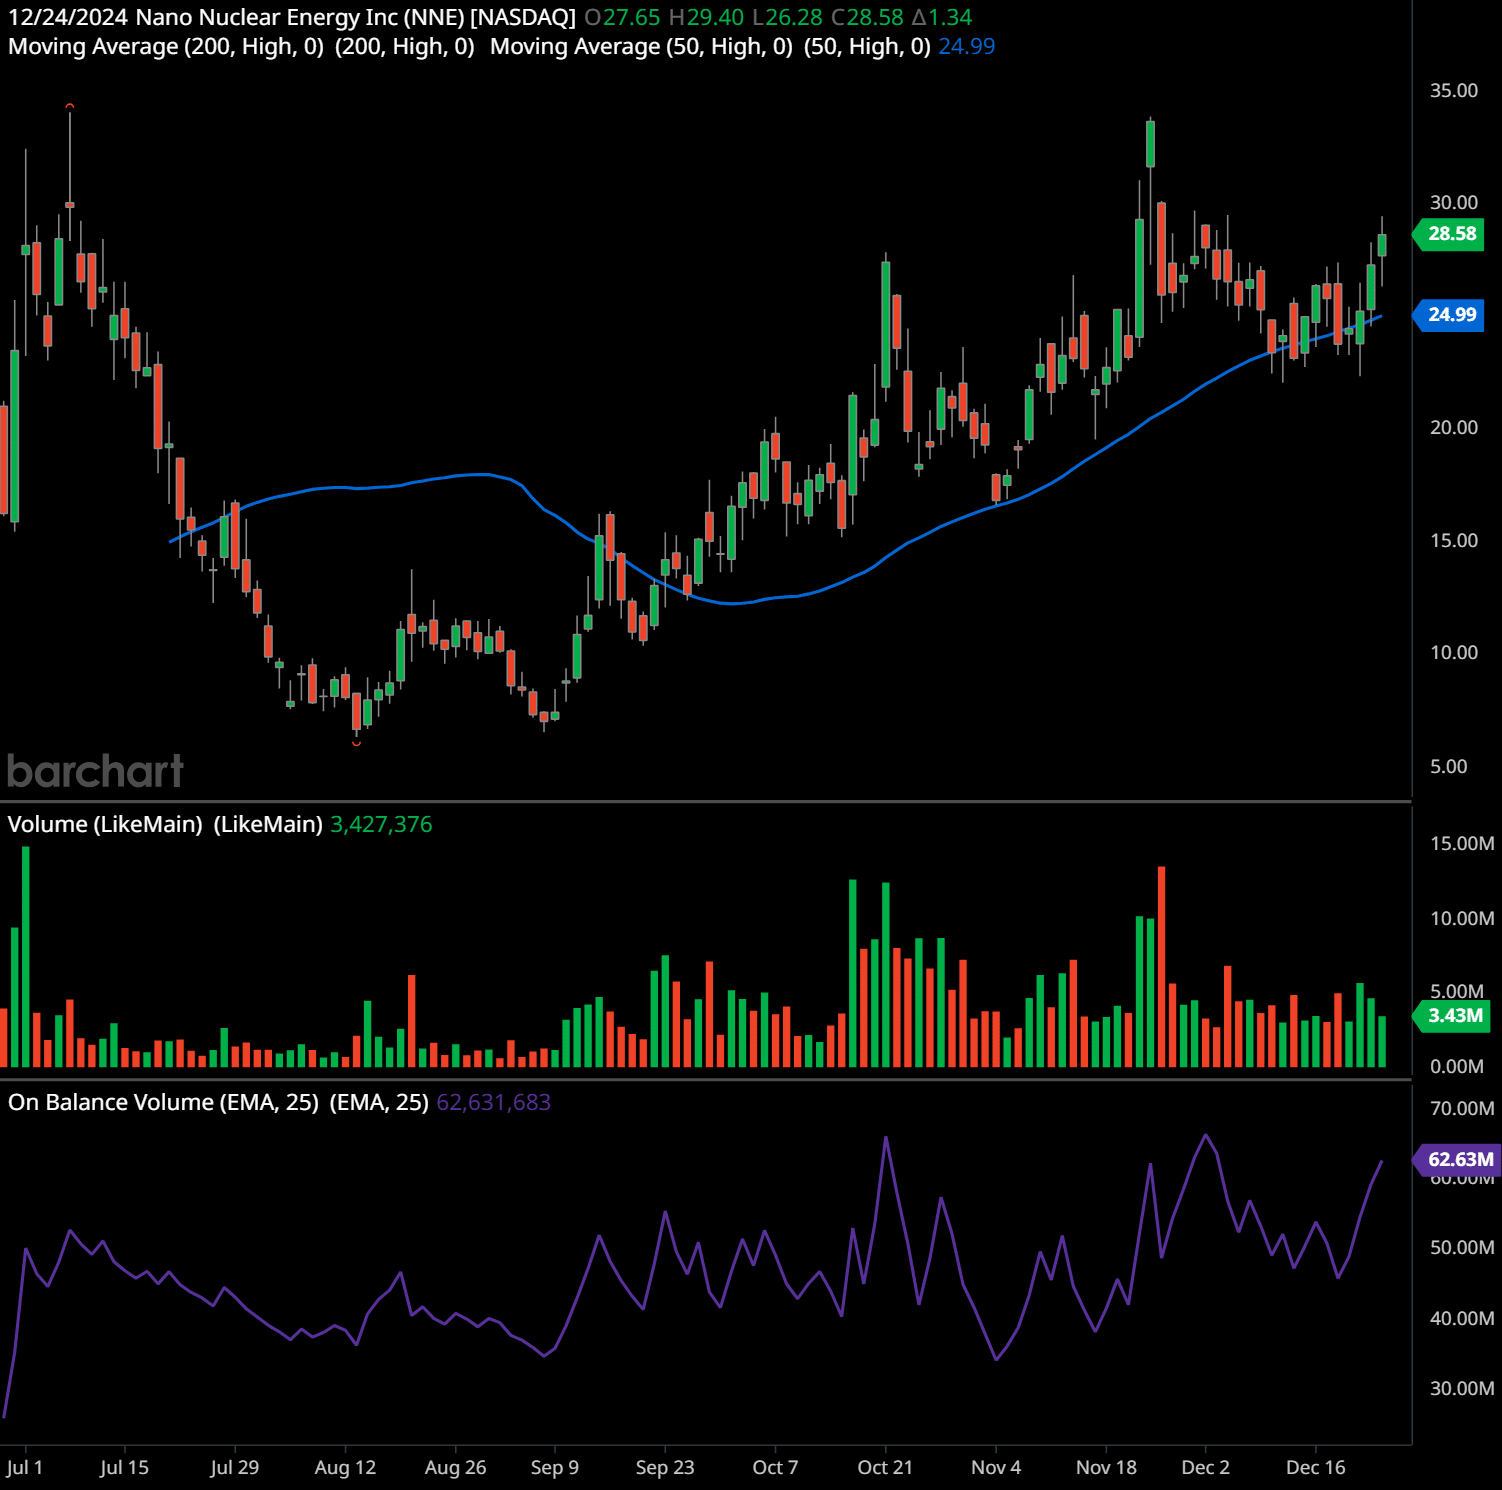Image resolution: width=1502 pixels, height=1490 pixels.
Task: Click the Aug 26 date label
Action: click(x=455, y=1468)
